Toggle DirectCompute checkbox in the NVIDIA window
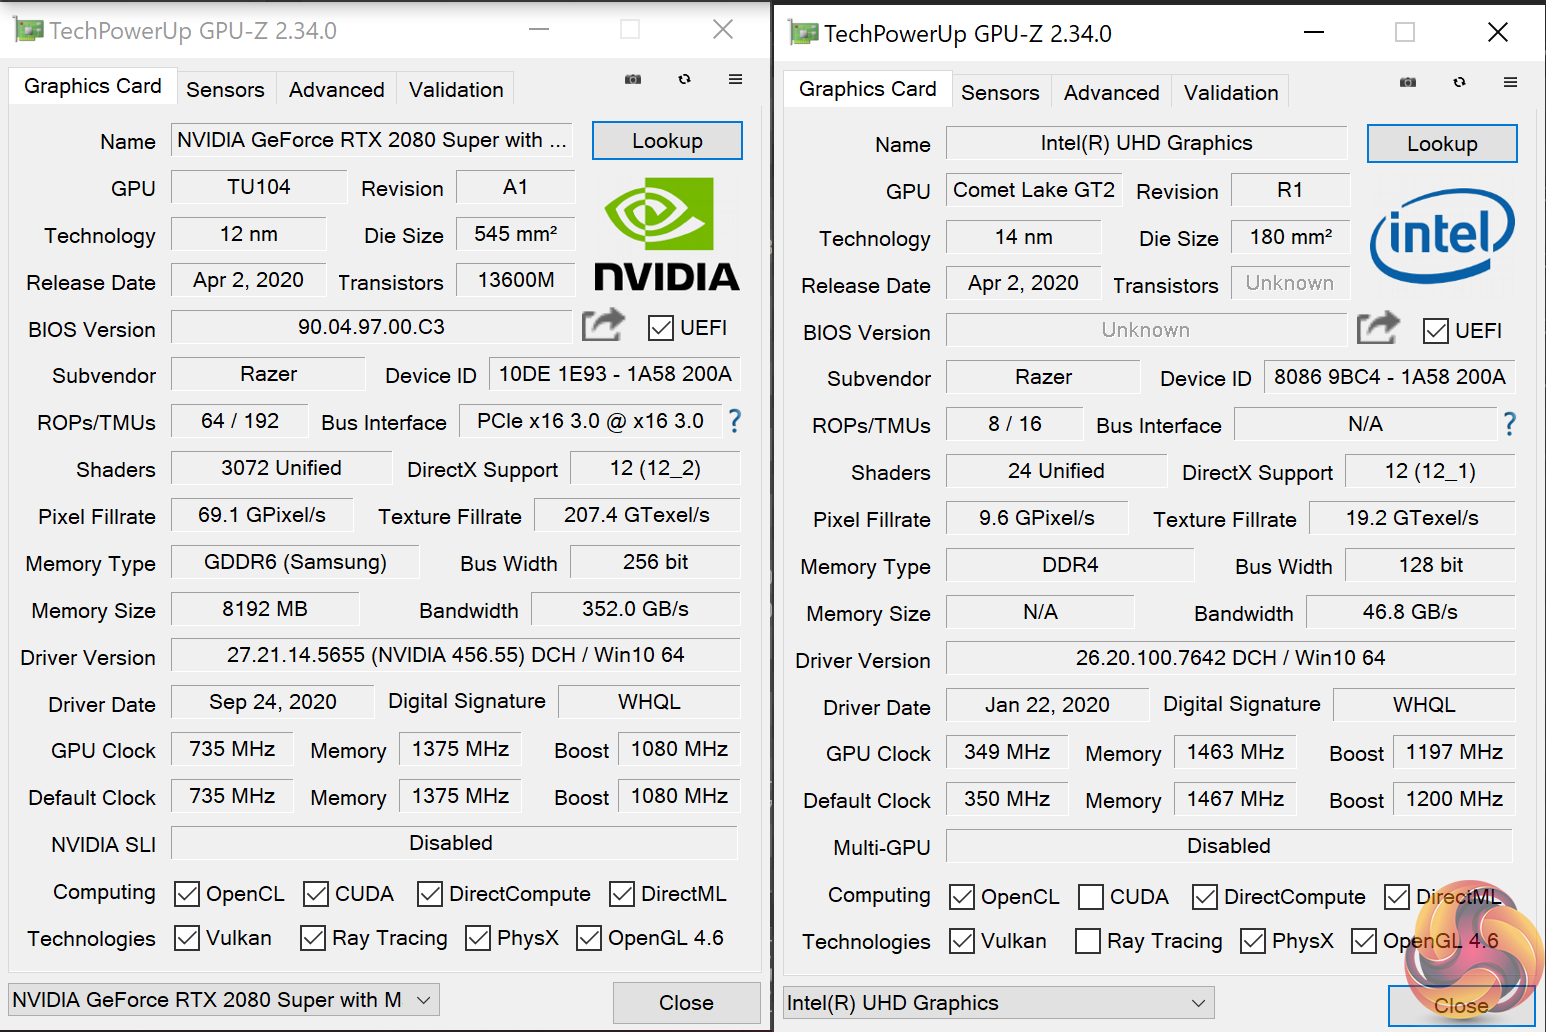Viewport: 1546px width, 1032px height. pos(429,894)
